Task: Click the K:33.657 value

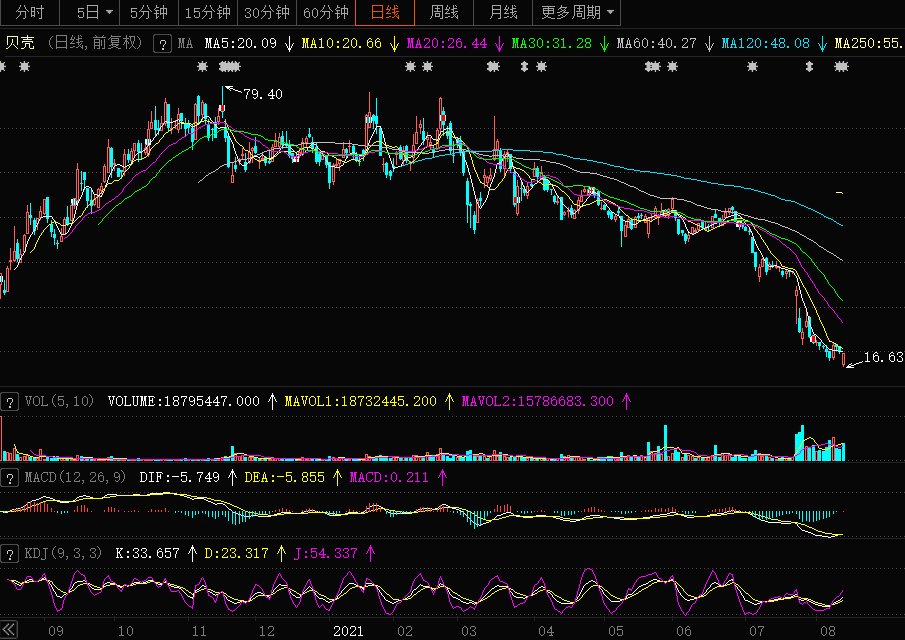Action: tap(148, 553)
